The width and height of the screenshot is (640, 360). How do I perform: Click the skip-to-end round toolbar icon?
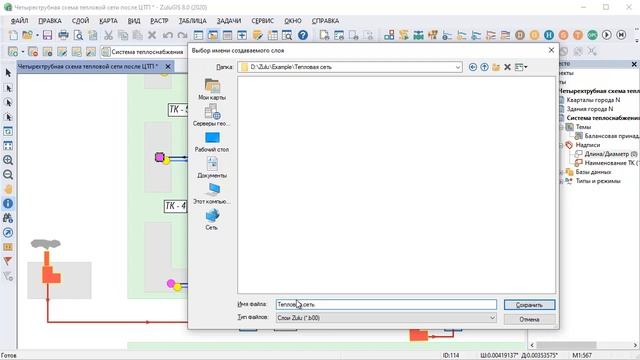coord(621,35)
